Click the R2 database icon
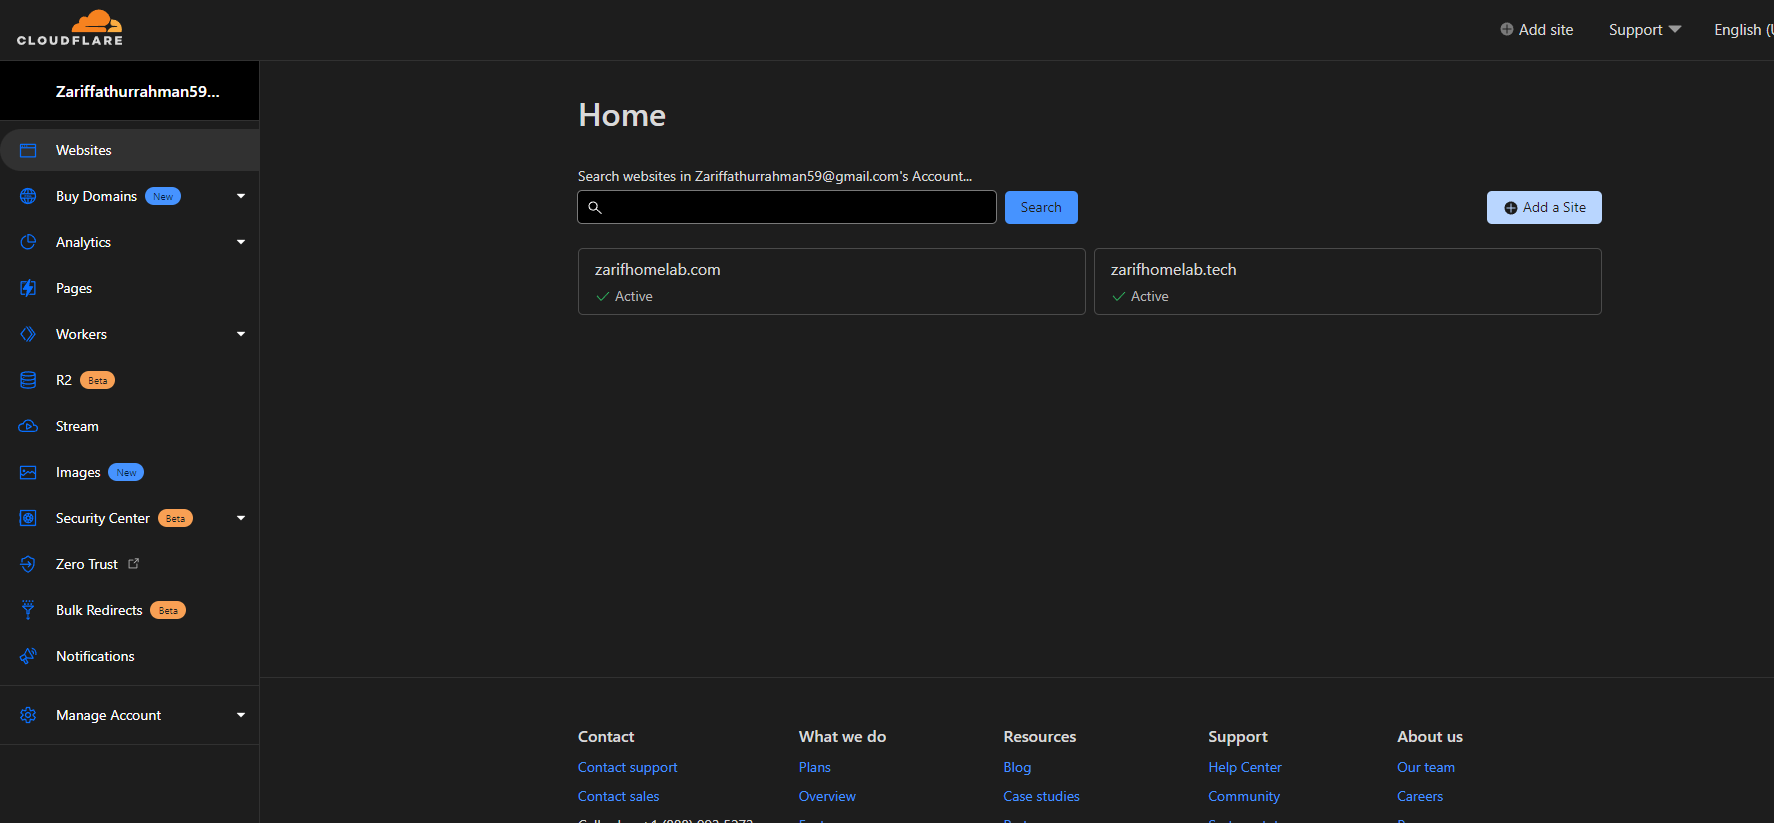1774x823 pixels. pos(28,380)
